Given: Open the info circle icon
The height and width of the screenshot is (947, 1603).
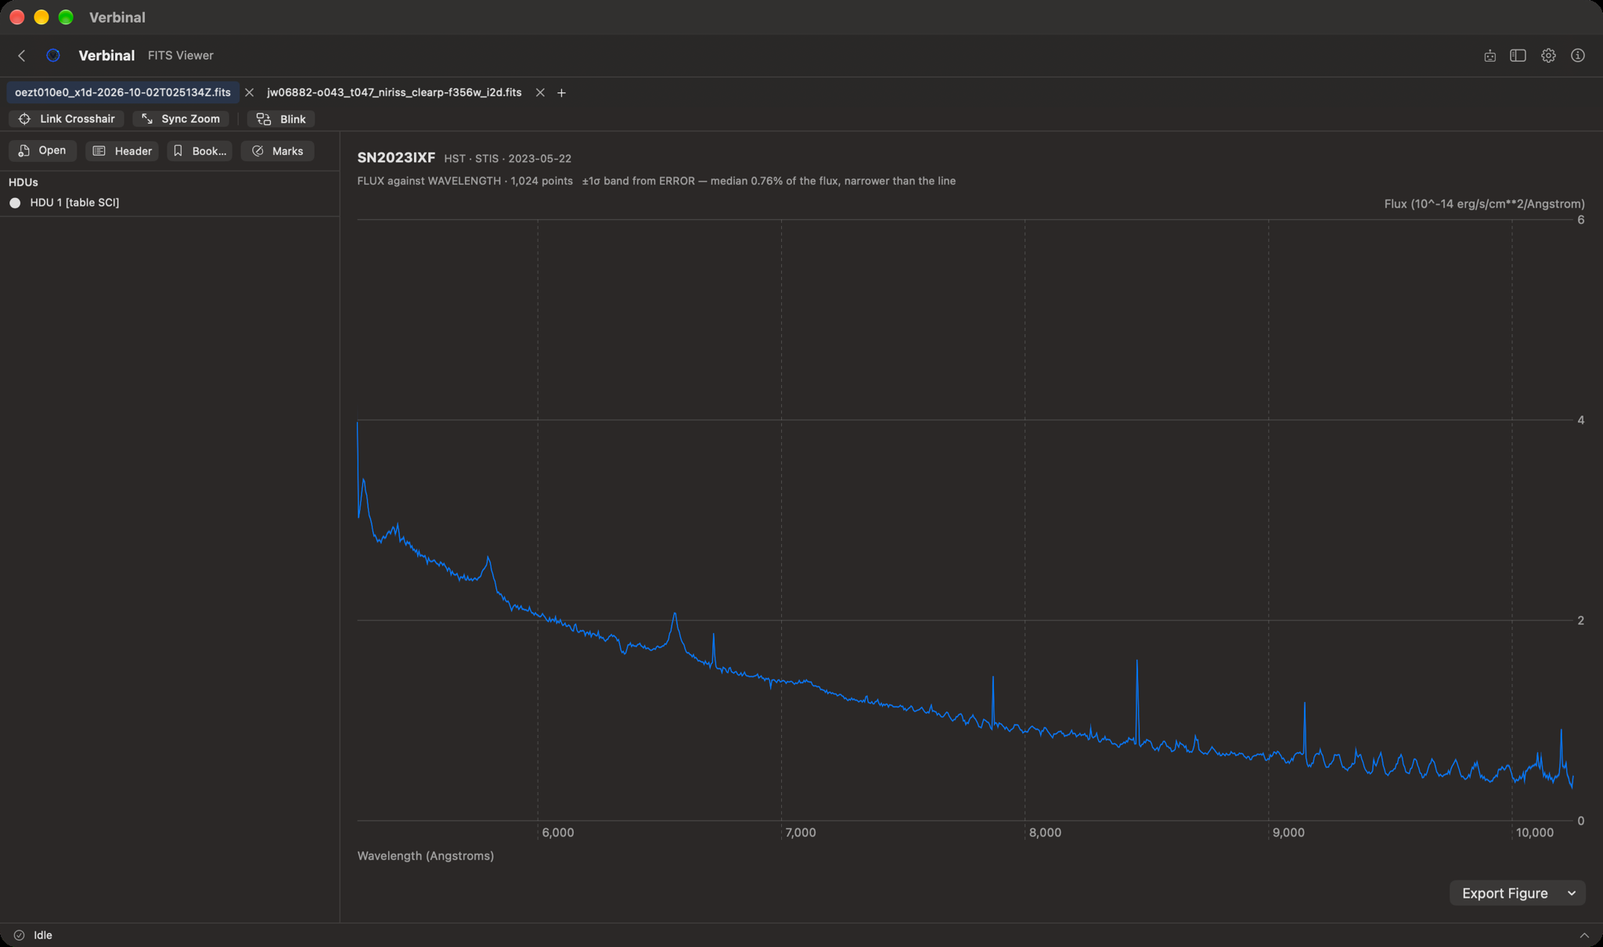Looking at the screenshot, I should [x=1578, y=56].
